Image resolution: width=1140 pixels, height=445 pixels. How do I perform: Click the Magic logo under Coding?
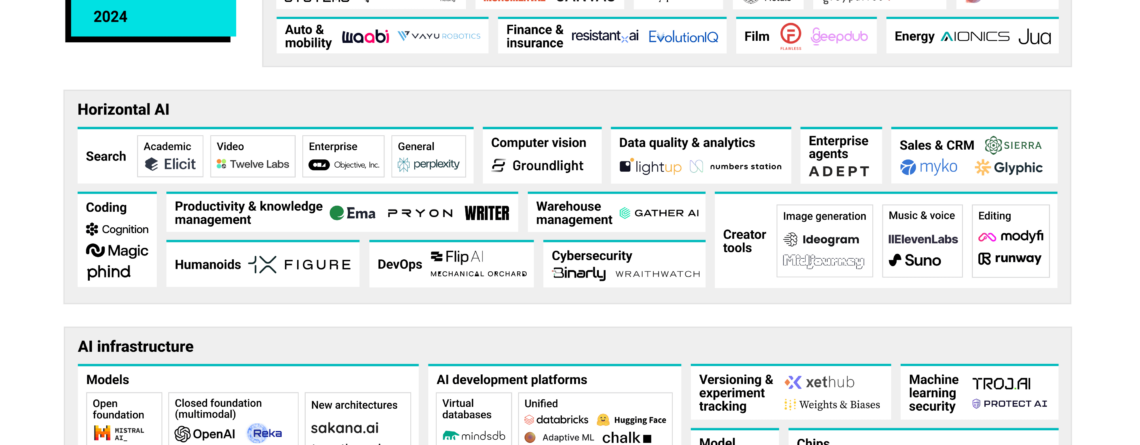117,251
